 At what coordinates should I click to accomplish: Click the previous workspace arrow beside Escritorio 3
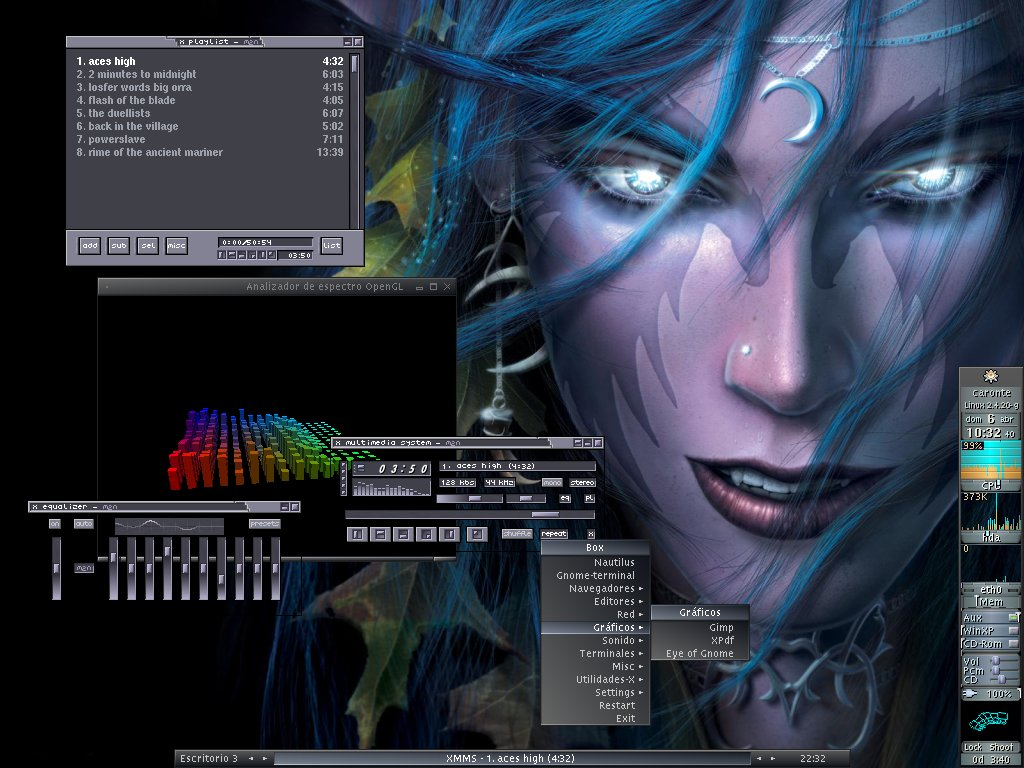pos(251,759)
